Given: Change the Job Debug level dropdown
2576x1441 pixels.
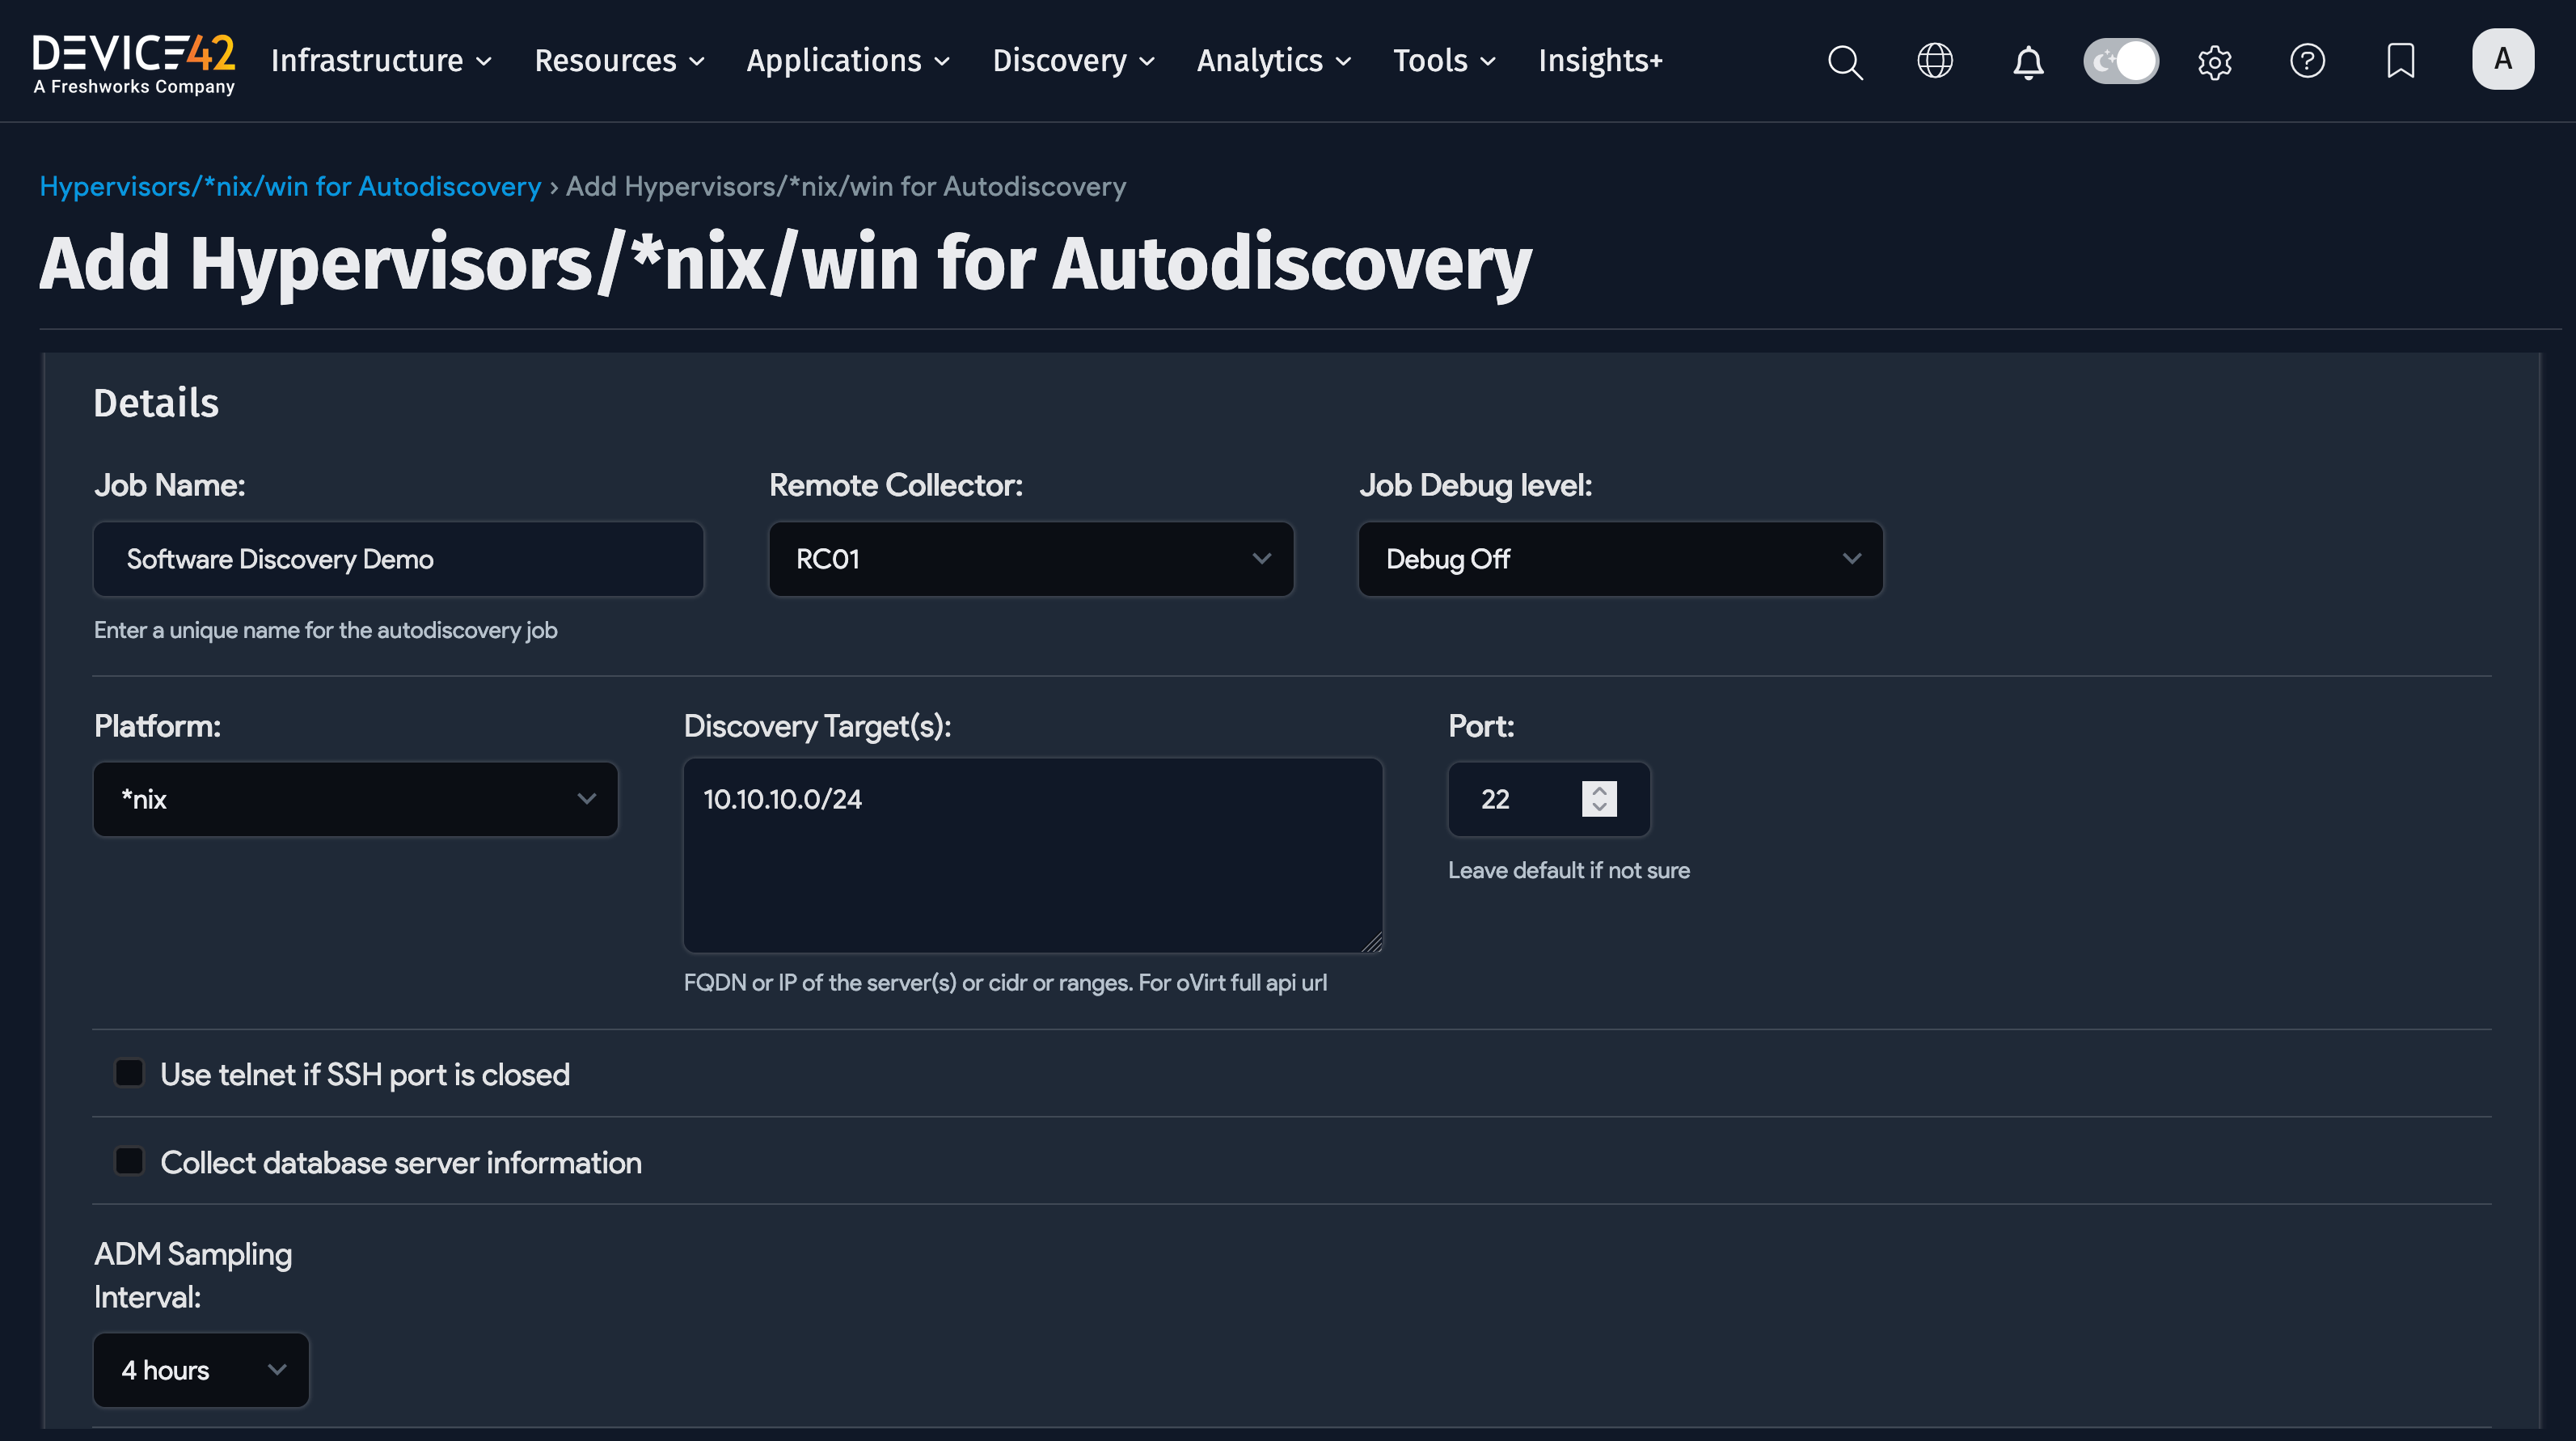Looking at the screenshot, I should tap(1619, 559).
